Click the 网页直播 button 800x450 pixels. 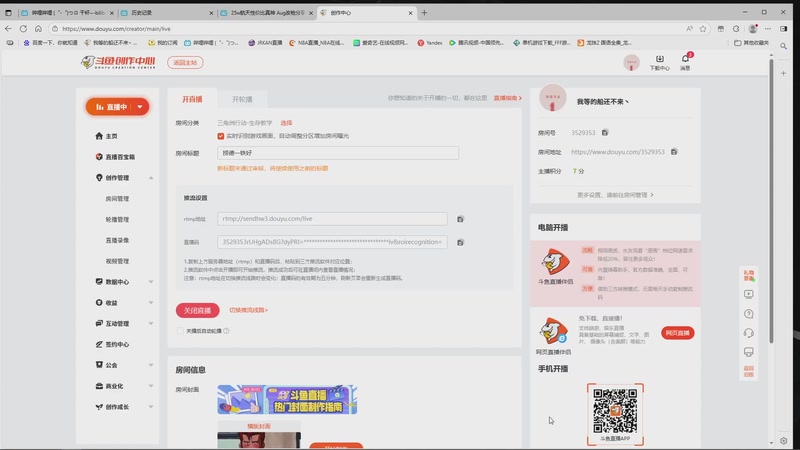678,333
